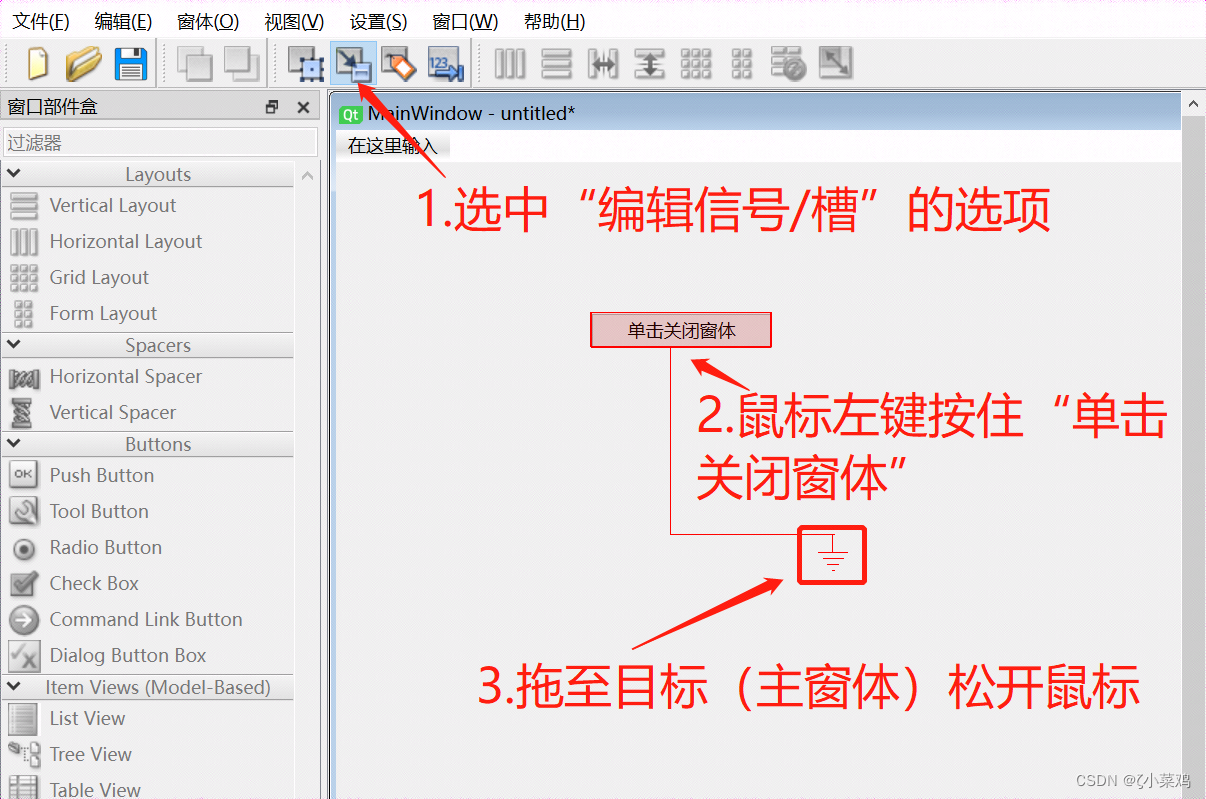The image size is (1206, 799).
Task: Apply vertical layout from the toolbar
Action: click(x=556, y=63)
